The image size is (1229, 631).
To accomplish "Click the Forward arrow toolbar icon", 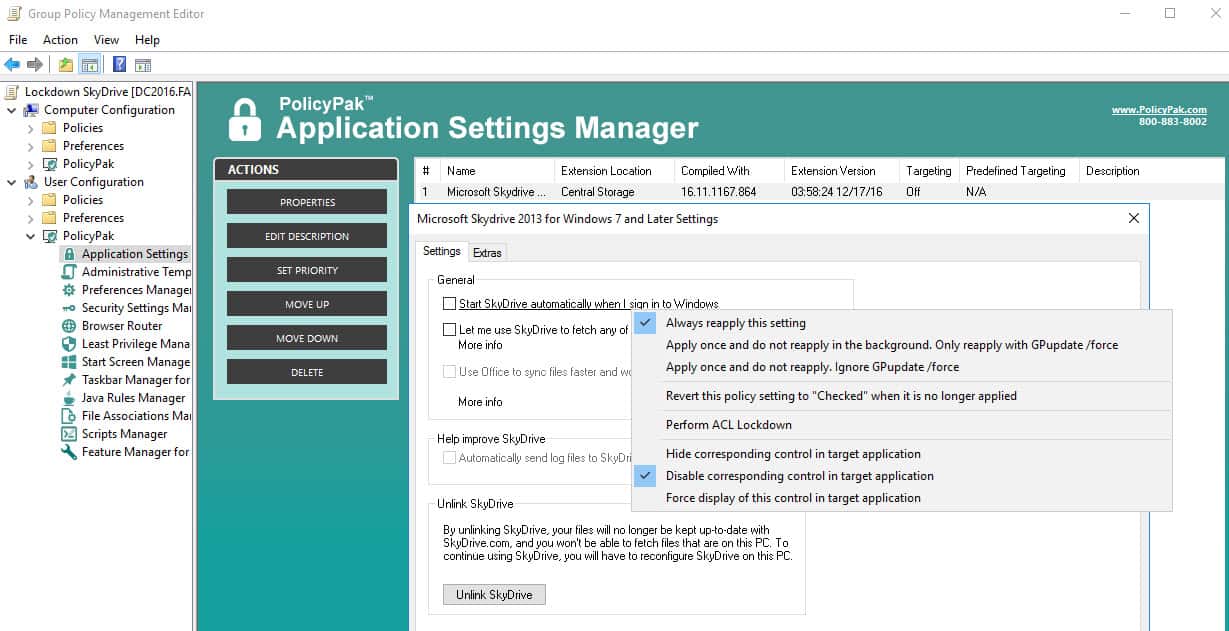I will tap(35, 65).
